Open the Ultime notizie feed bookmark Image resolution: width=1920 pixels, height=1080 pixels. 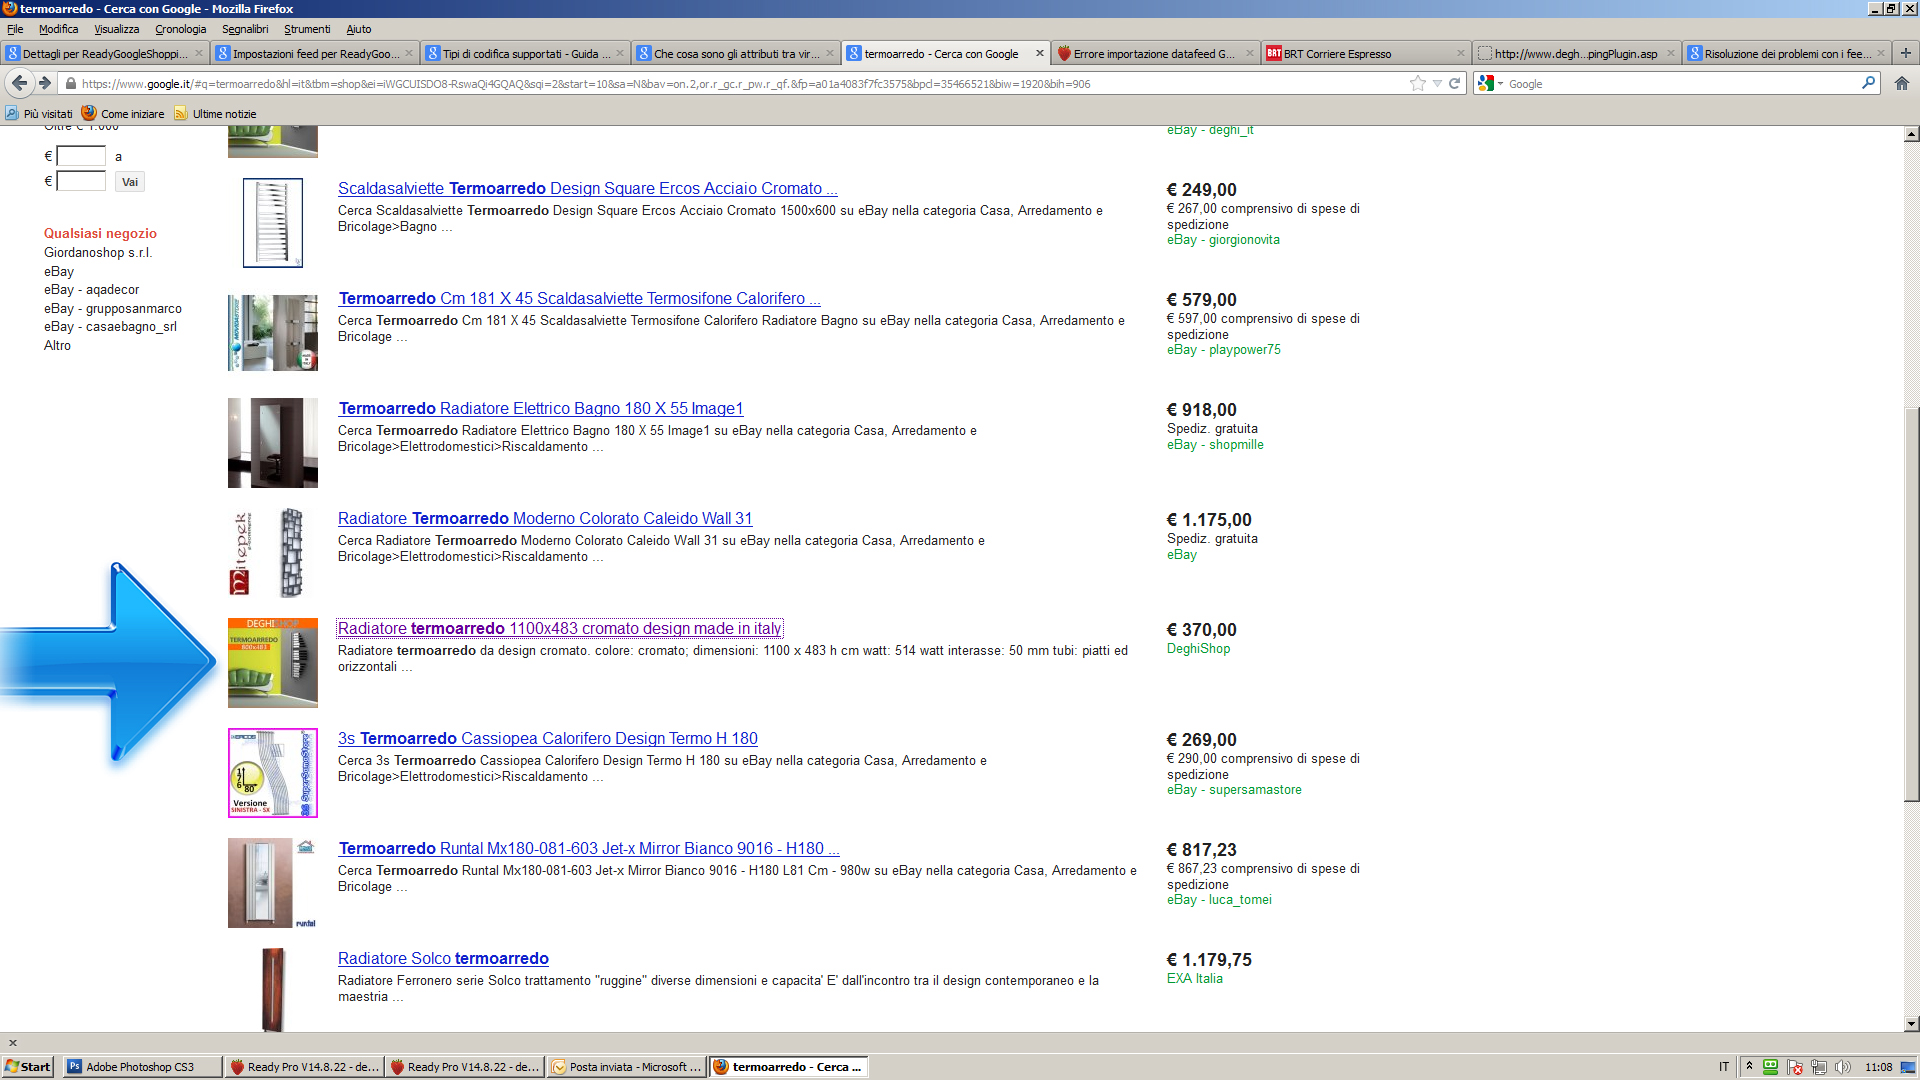tap(215, 114)
